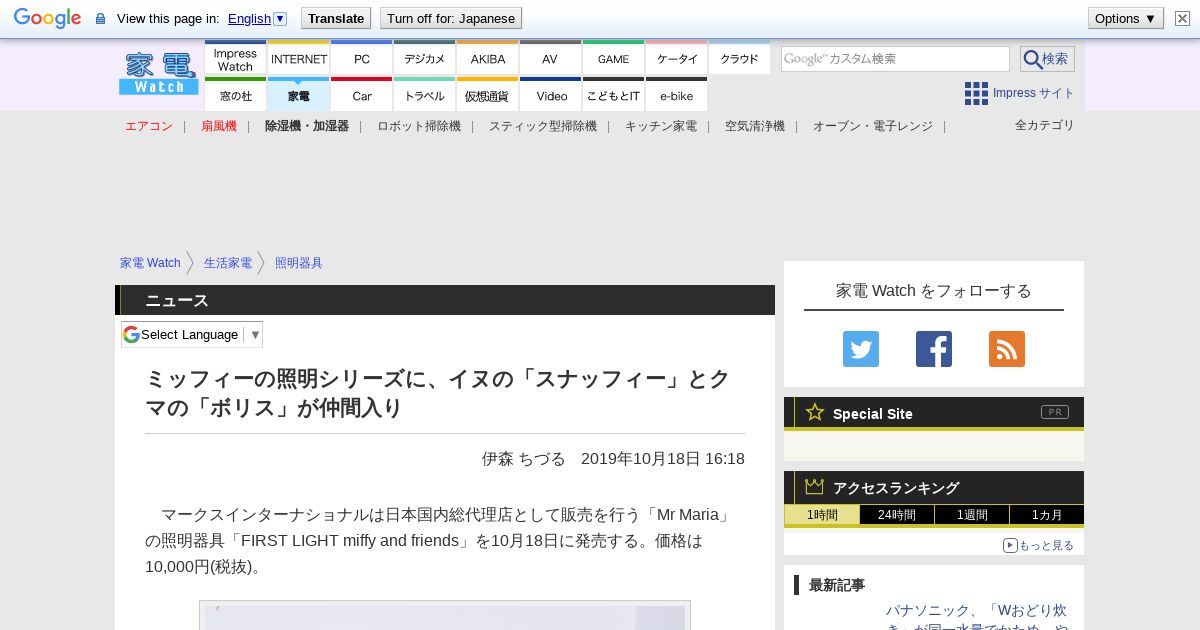Open the translate Options menu
This screenshot has height=630, width=1200.
[1125, 18]
